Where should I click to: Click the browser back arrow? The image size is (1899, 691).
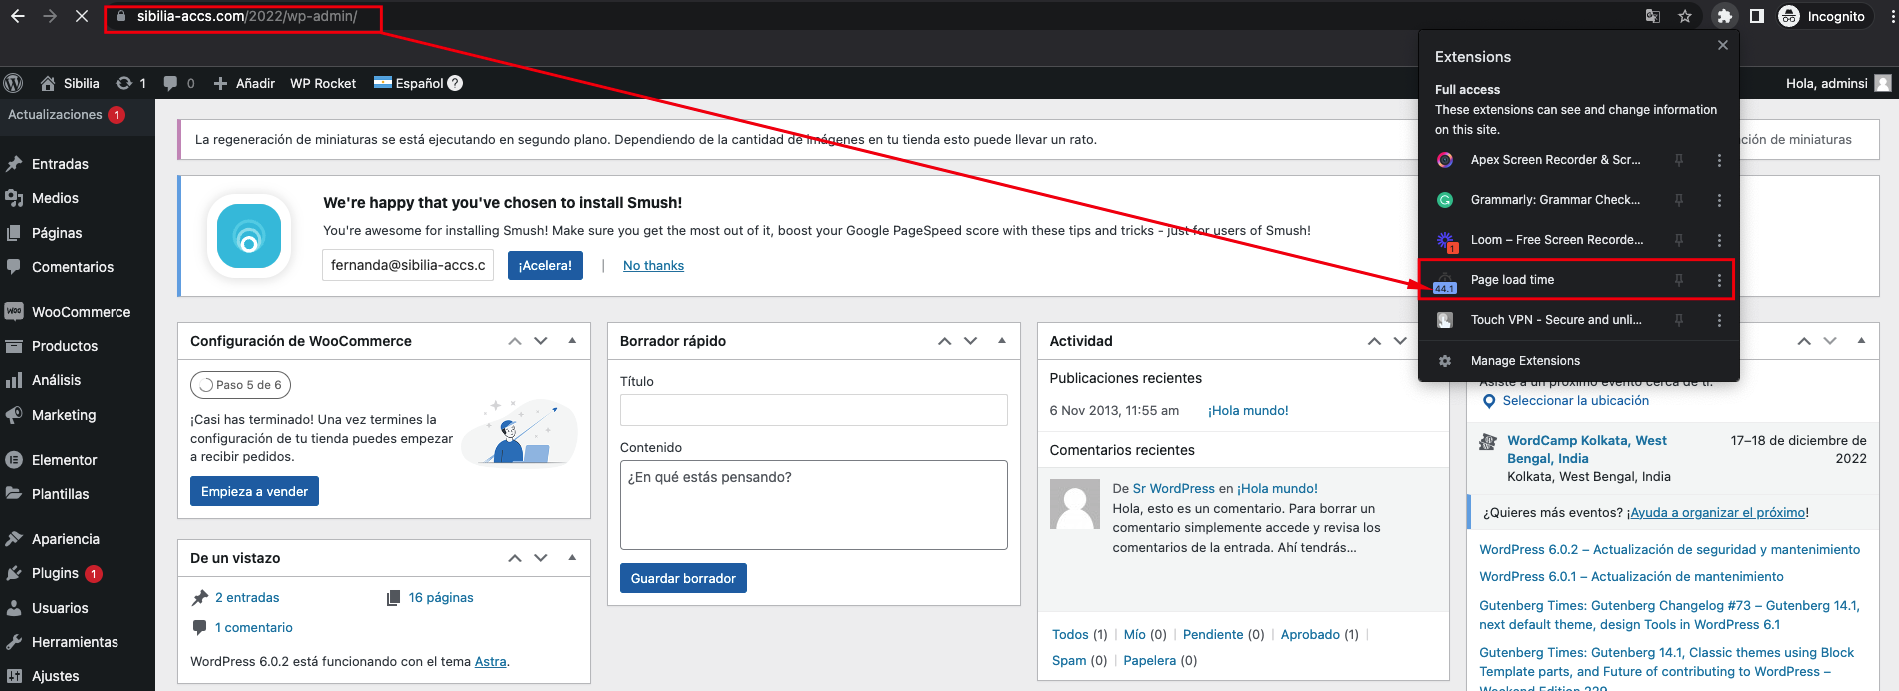(18, 16)
